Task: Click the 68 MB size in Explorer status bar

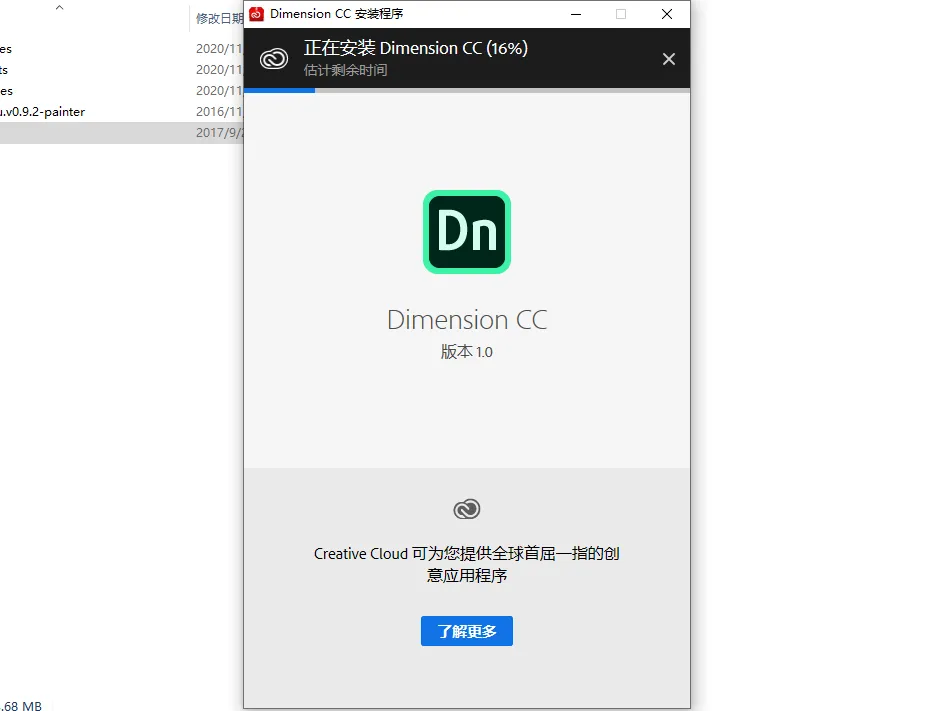Action: pyautogui.click(x=21, y=706)
